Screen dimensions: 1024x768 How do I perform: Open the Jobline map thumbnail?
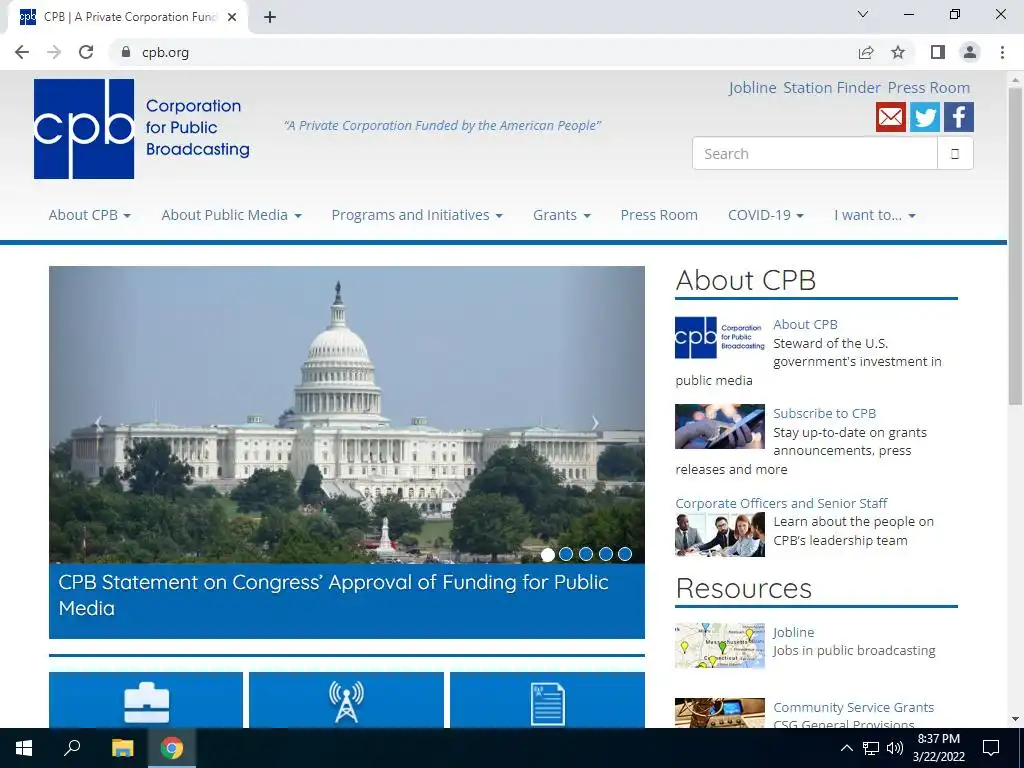coord(720,645)
